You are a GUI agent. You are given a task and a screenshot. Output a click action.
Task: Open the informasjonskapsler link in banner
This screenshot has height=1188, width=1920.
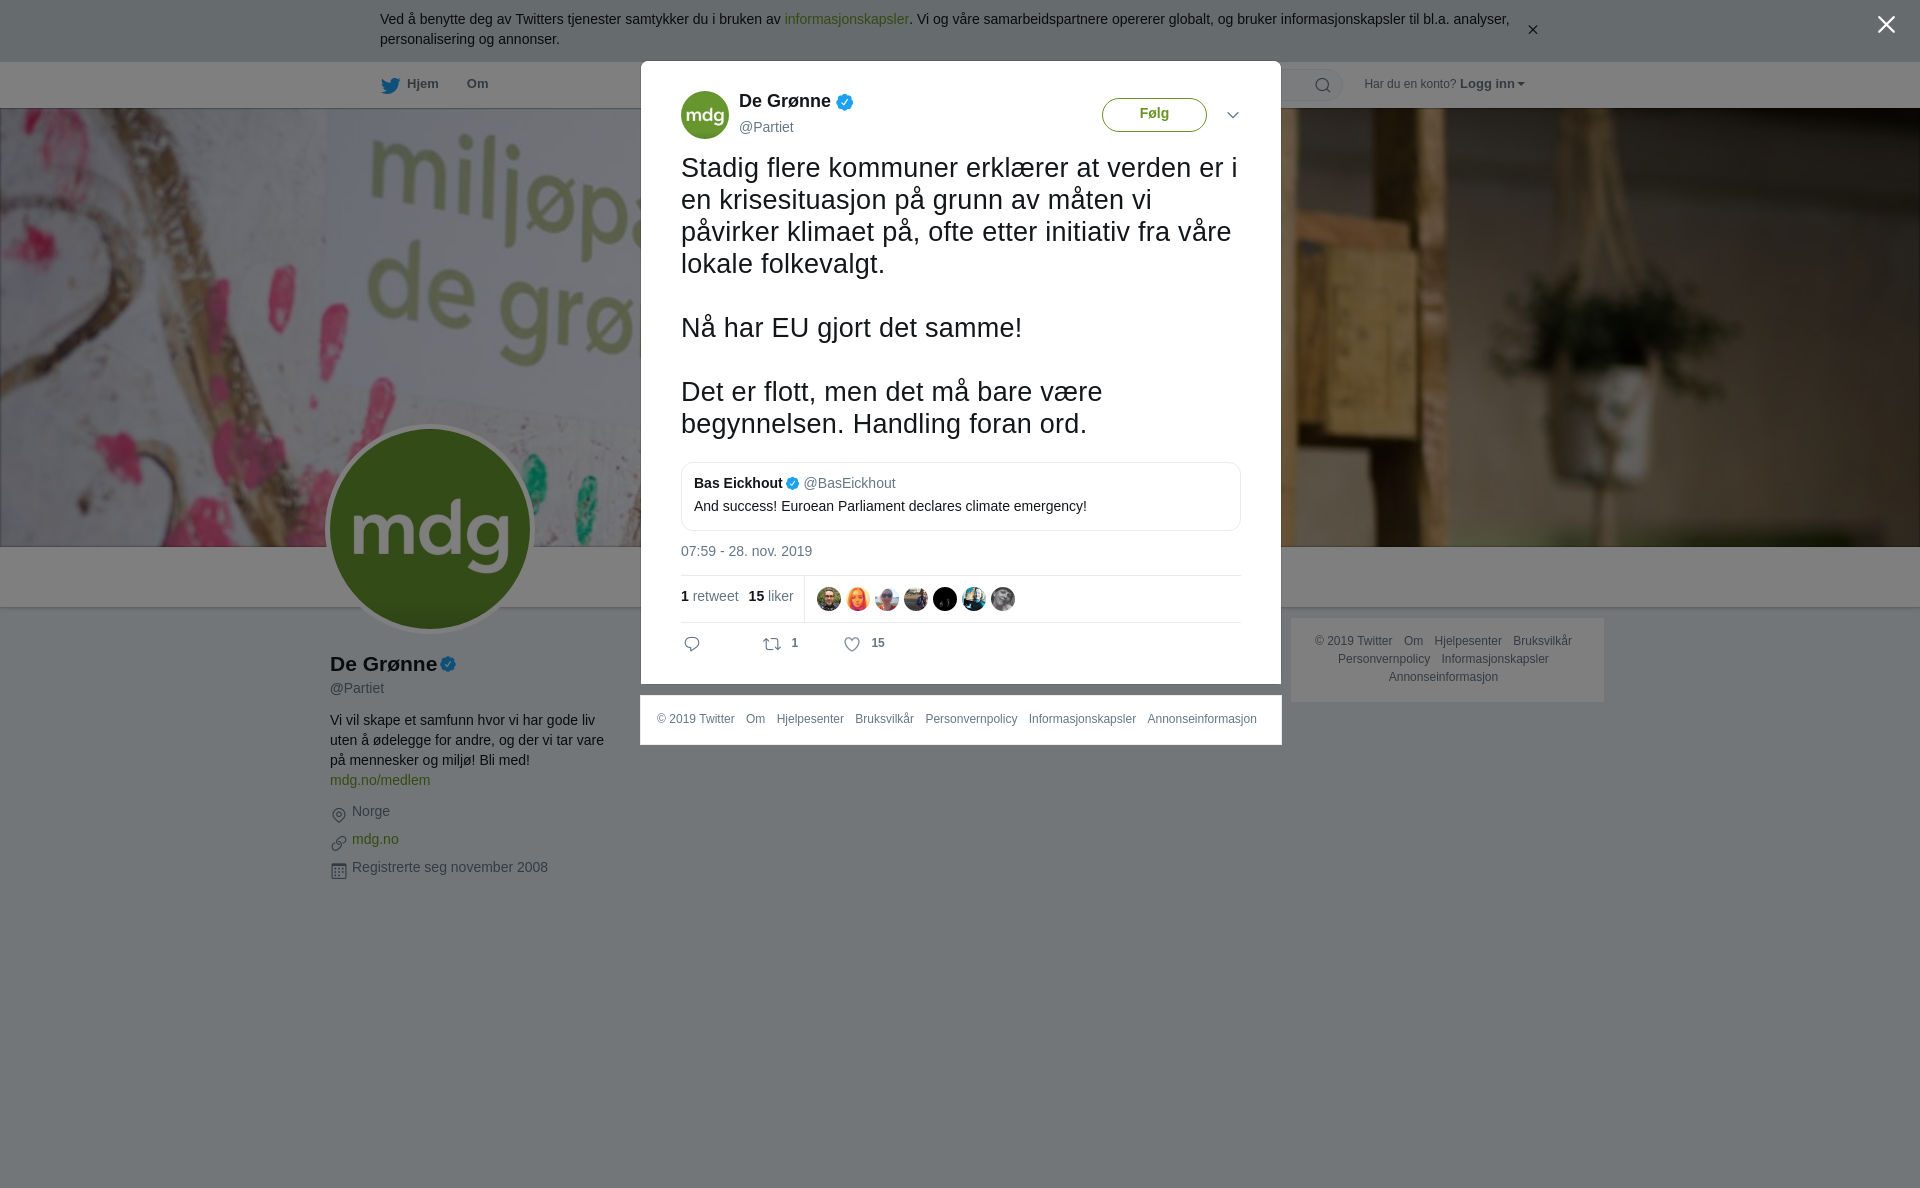click(846, 19)
